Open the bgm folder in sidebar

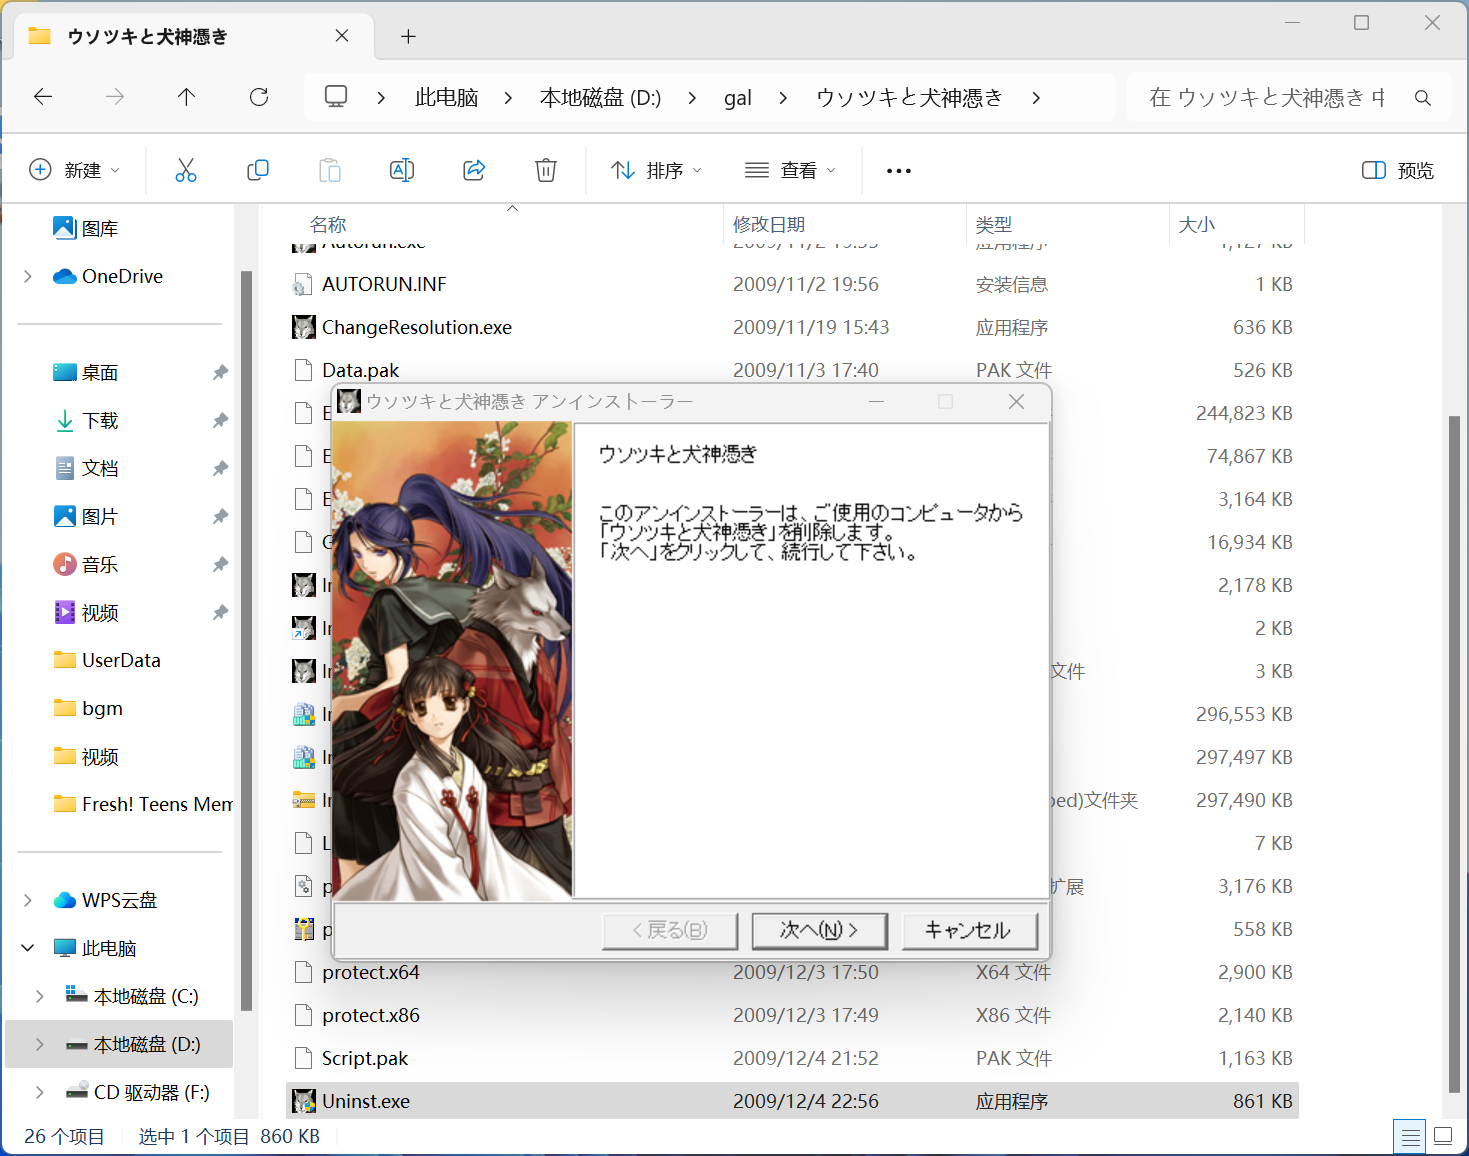(102, 708)
